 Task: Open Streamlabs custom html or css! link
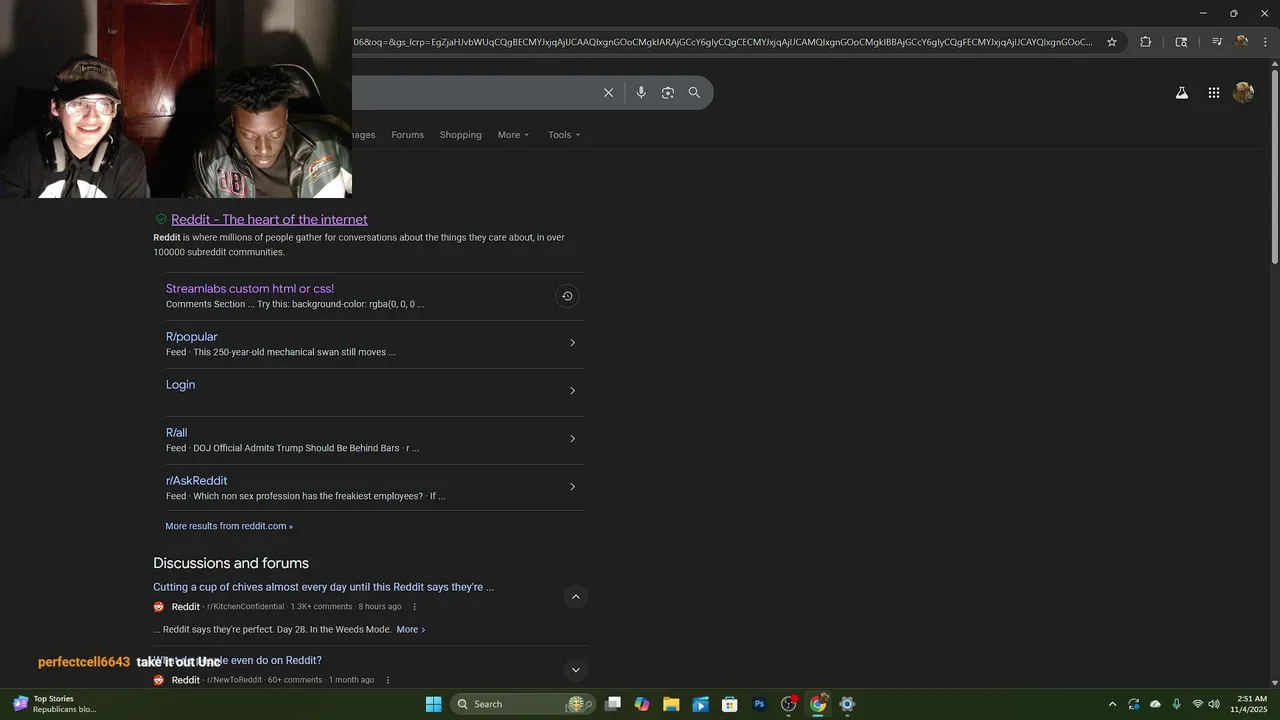250,289
